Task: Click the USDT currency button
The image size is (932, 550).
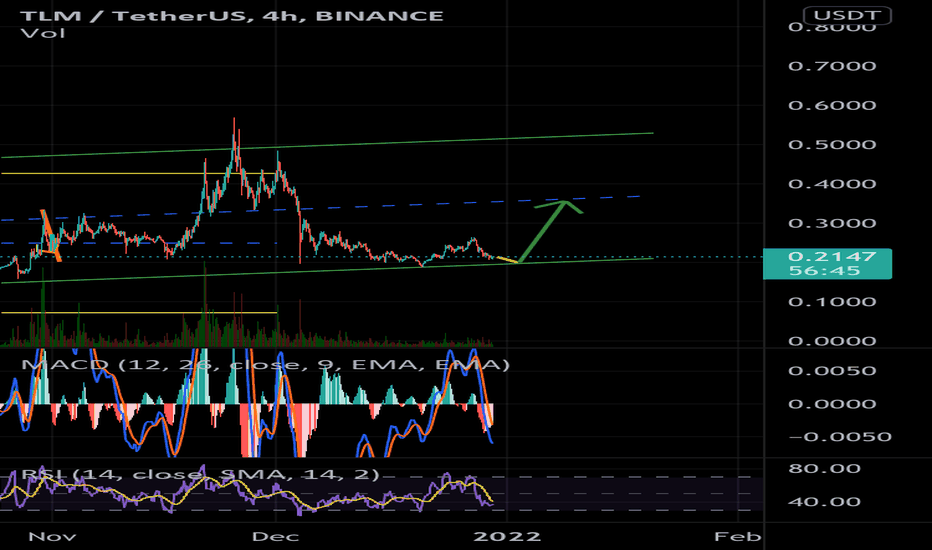Action: tap(846, 15)
